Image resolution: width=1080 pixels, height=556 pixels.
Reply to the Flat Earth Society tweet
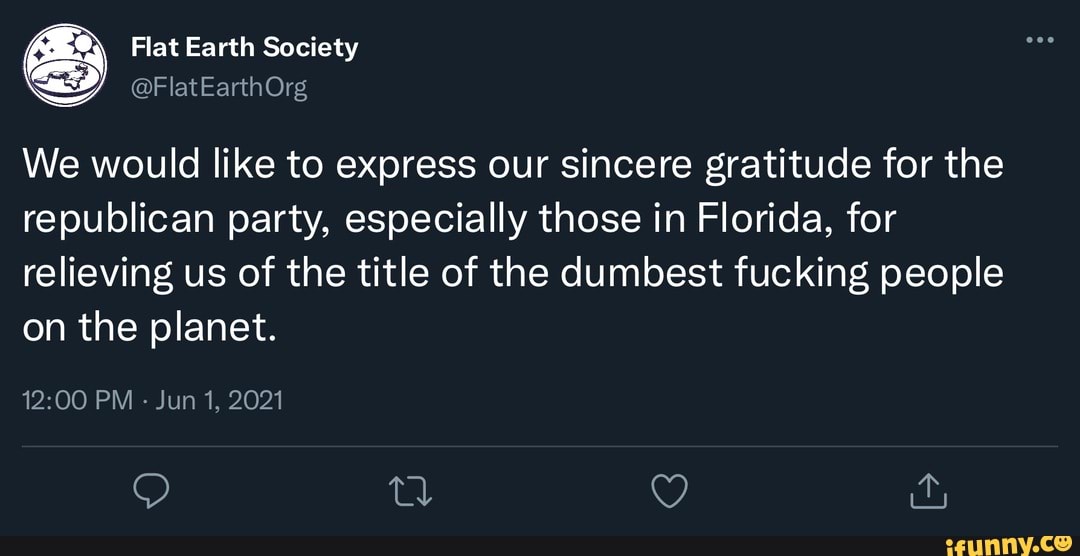pos(150,490)
